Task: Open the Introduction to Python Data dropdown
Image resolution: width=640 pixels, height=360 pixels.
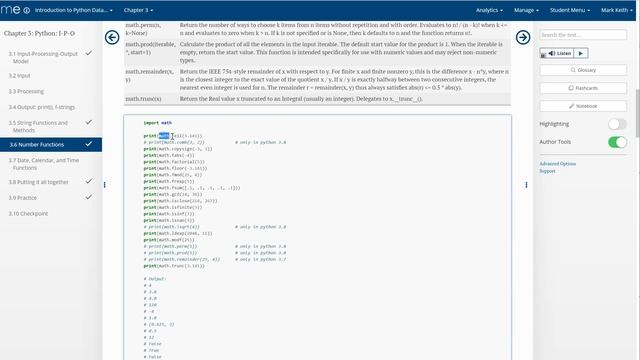Action: [x=73, y=10]
